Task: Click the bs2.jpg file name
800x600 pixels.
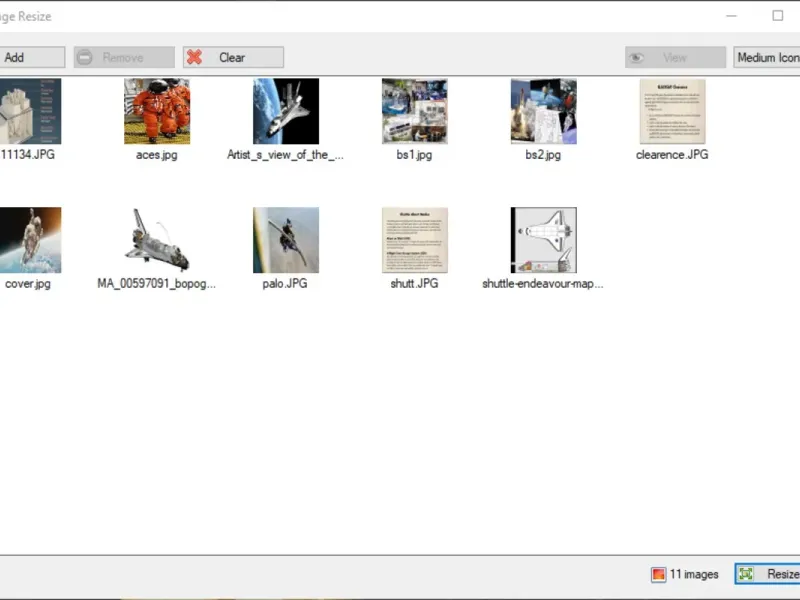Action: coord(543,155)
